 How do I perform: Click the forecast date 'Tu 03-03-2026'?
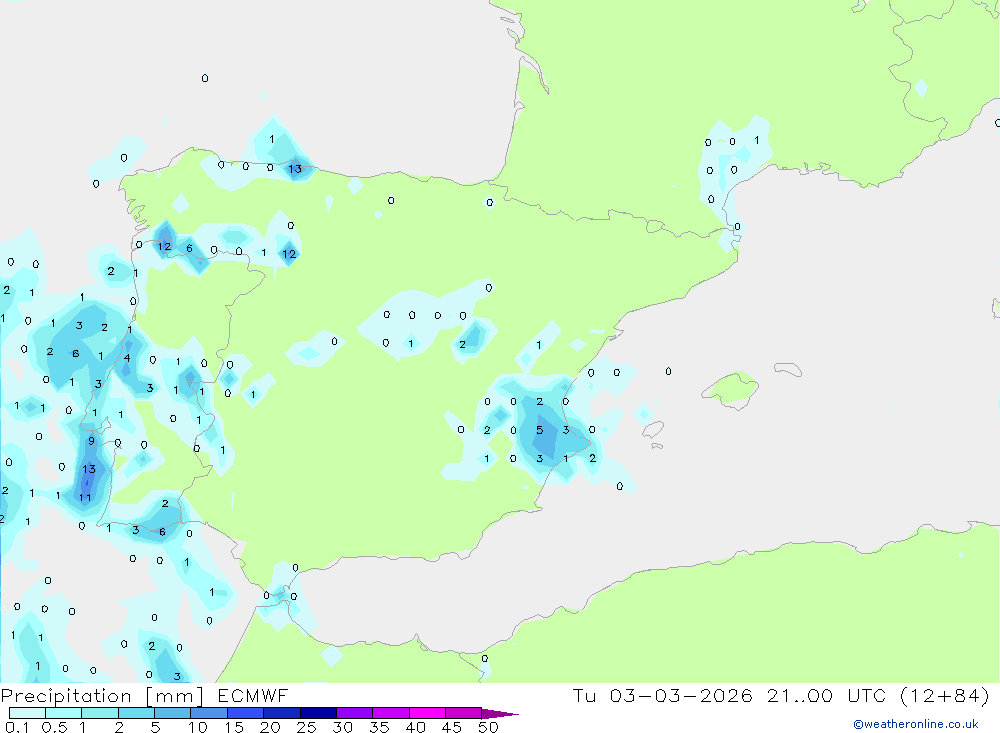pos(662,695)
